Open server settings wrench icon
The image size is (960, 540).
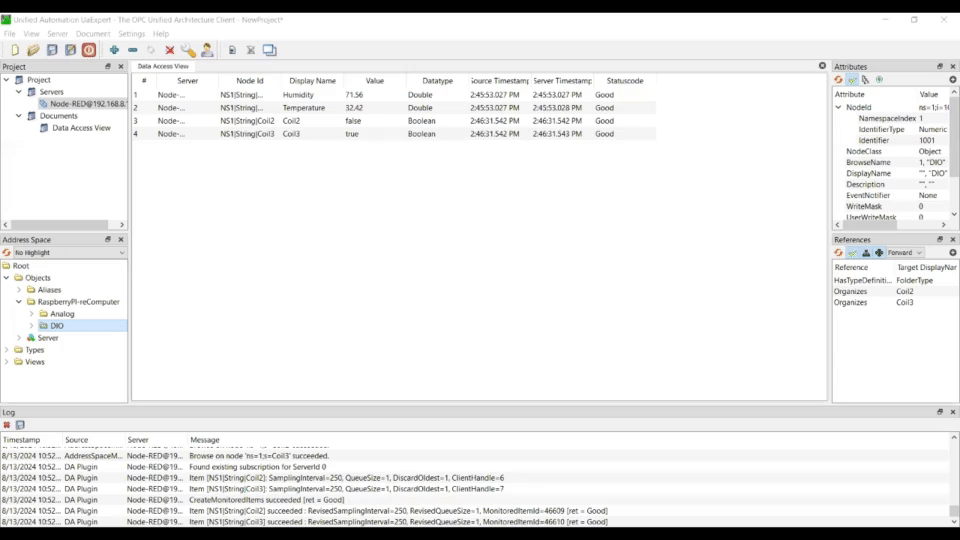[x=188, y=50]
